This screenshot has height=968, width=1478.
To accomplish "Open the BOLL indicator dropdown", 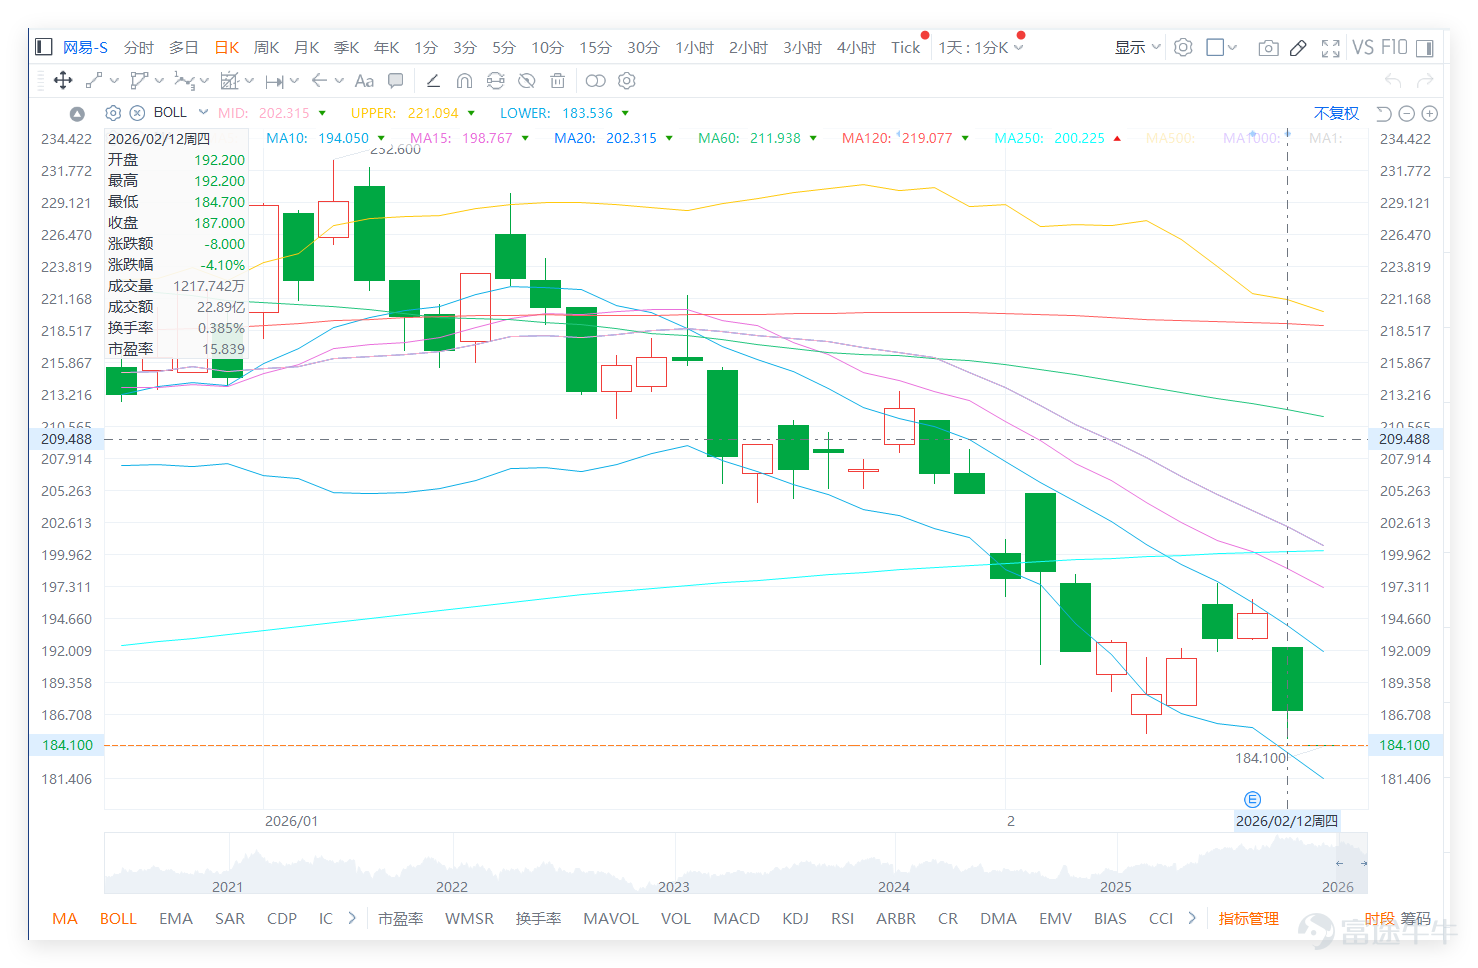I will pyautogui.click(x=203, y=112).
